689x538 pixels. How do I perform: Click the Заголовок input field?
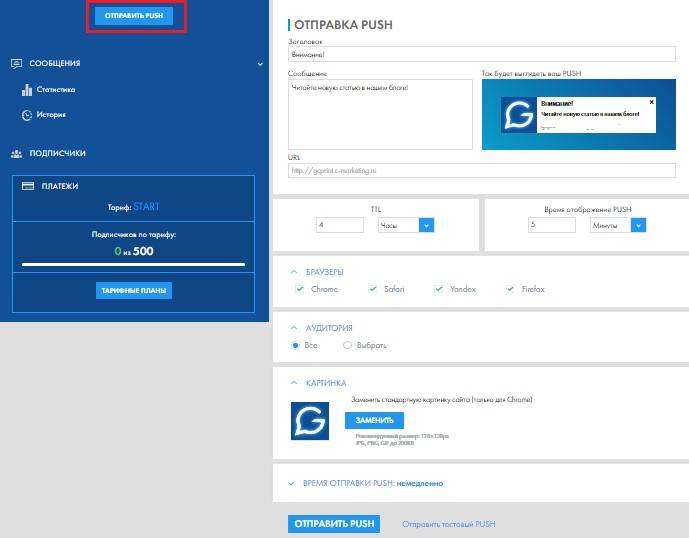click(x=482, y=55)
